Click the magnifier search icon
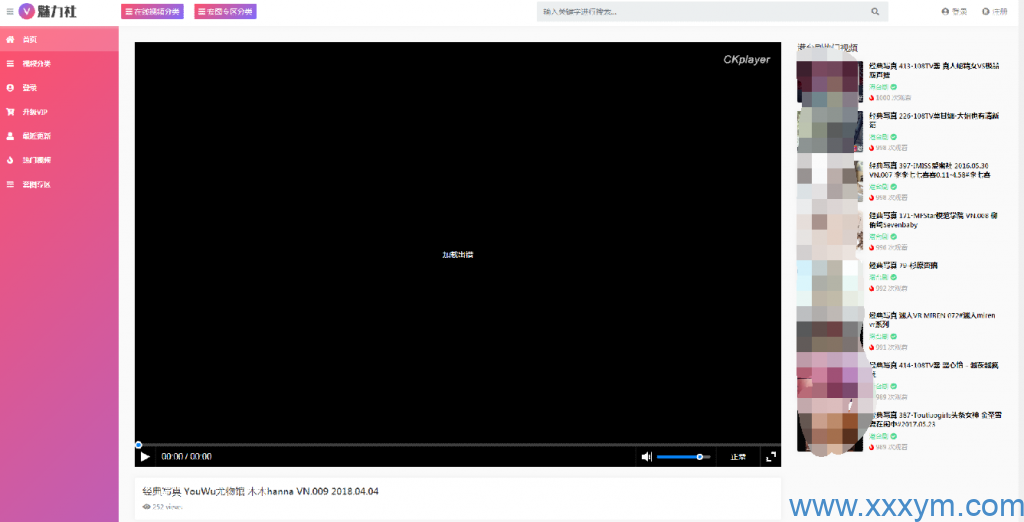 (x=875, y=12)
